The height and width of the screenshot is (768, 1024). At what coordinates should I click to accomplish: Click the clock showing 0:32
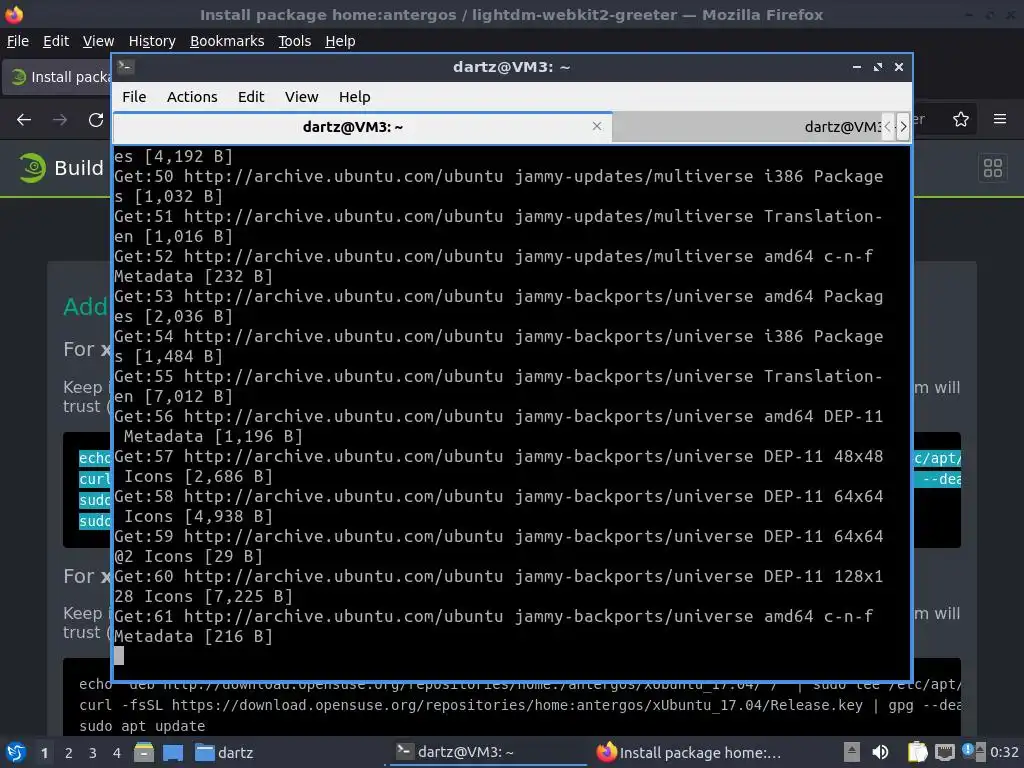(x=1004, y=752)
